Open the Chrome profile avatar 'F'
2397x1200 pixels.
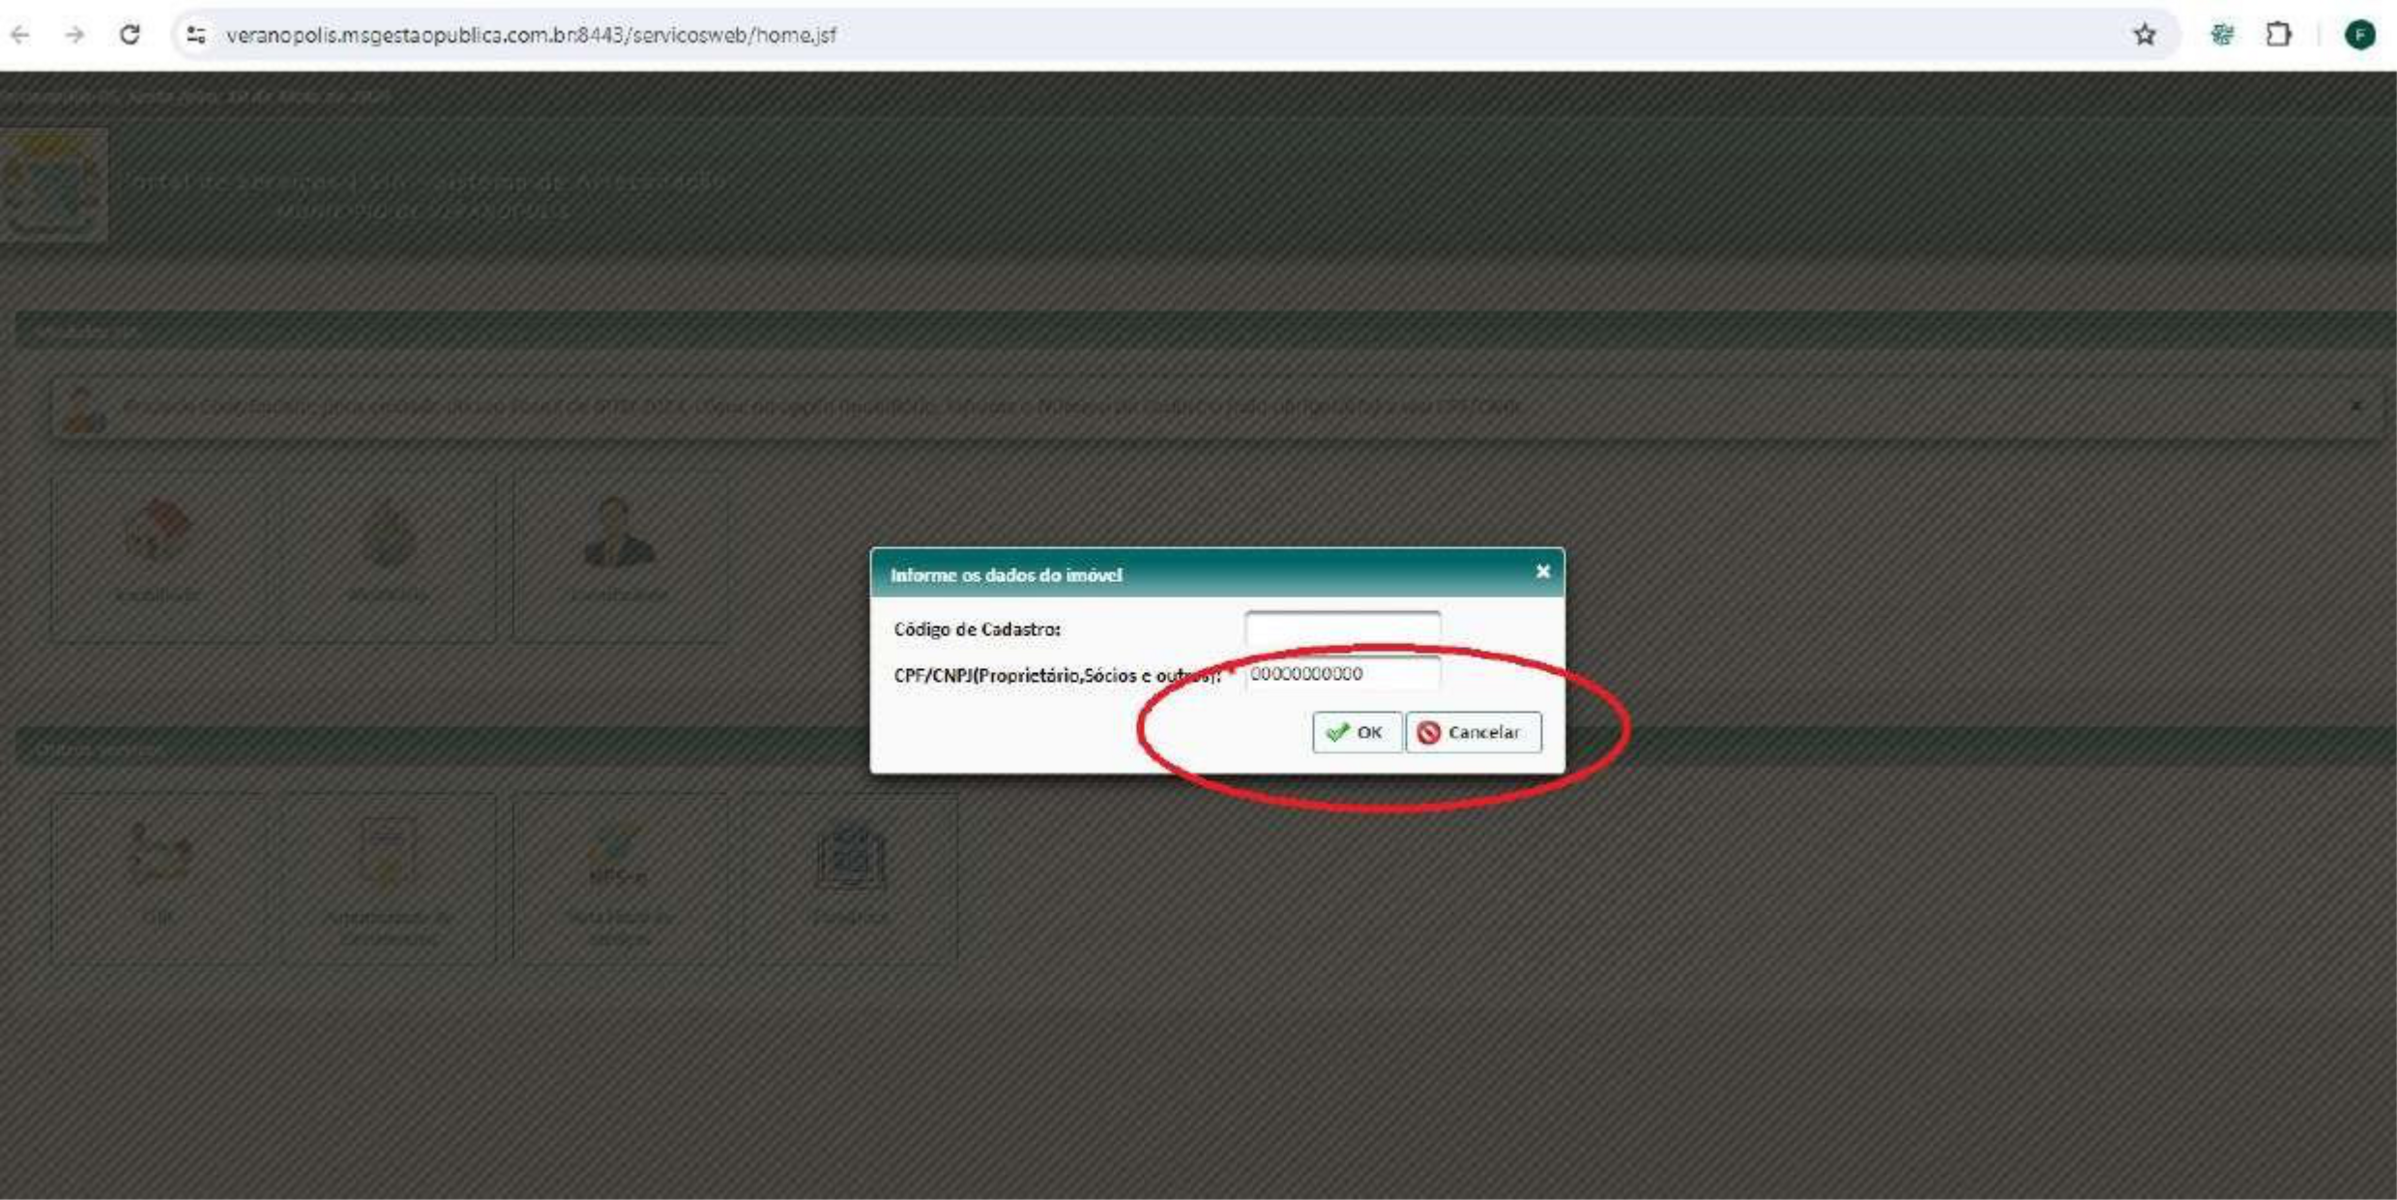(x=2359, y=35)
